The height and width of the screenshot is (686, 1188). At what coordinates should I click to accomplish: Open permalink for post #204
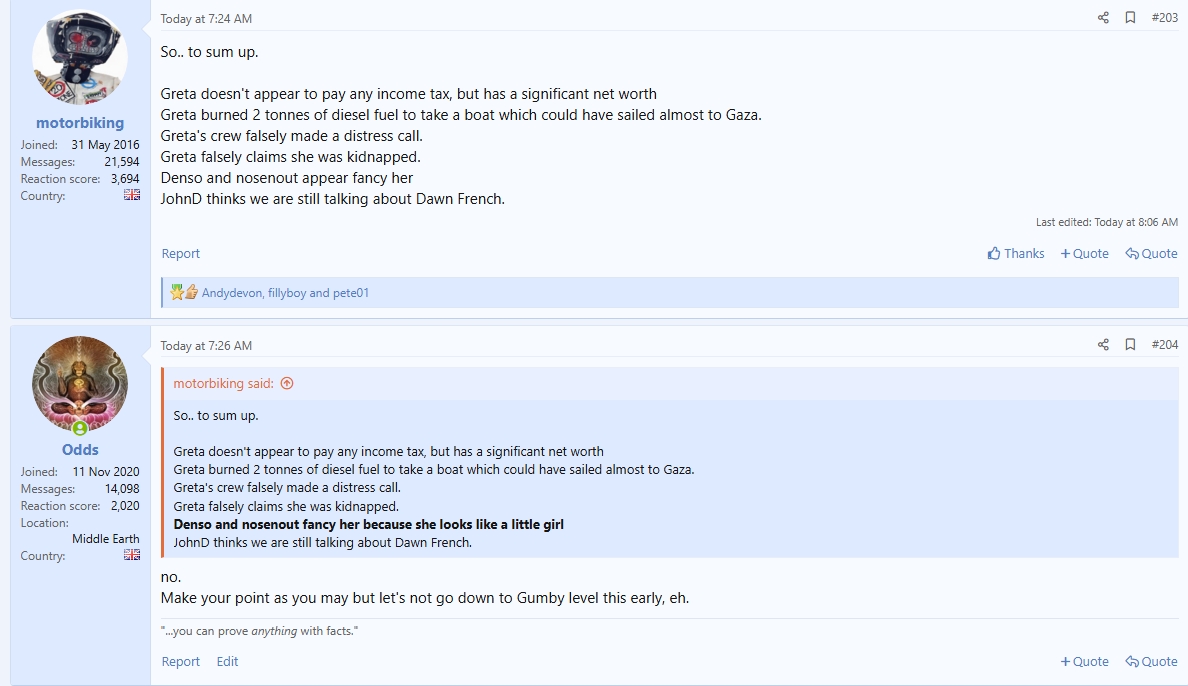coord(1165,345)
